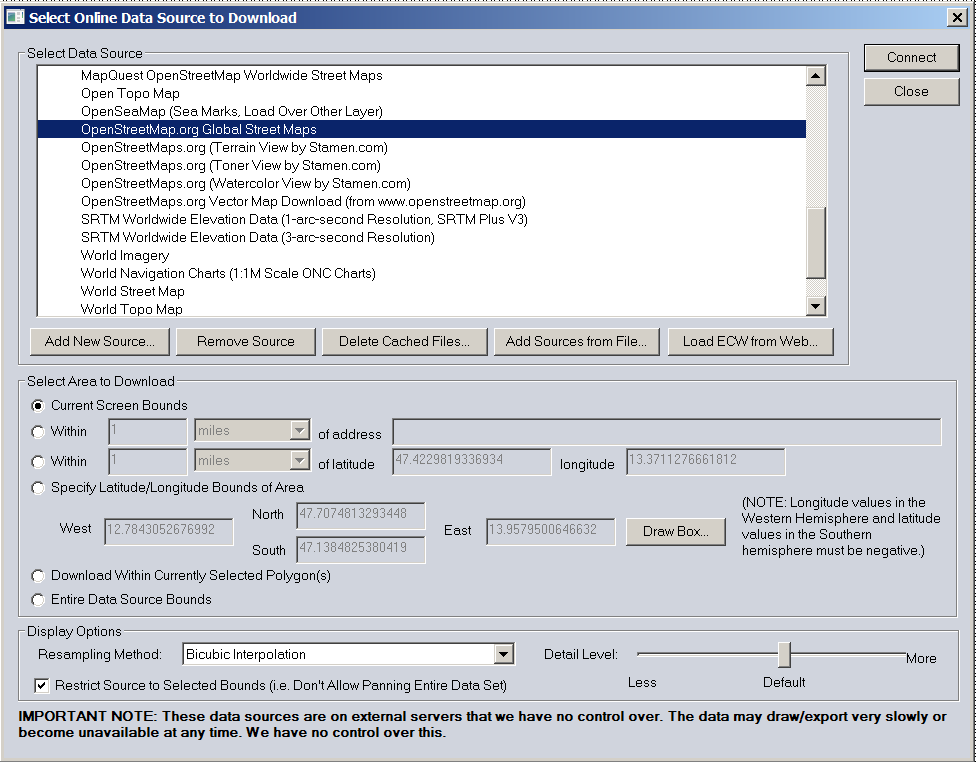Select World Imagery in source list
The height and width of the screenshot is (762, 976).
point(125,256)
